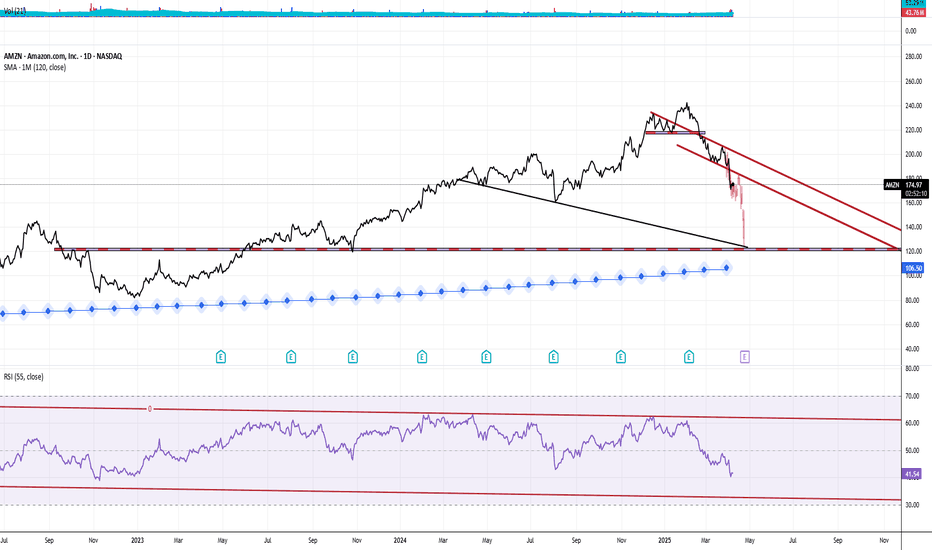The height and width of the screenshot is (550, 932).
Task: Select the earnings marker near August 2024
Action: point(553,357)
